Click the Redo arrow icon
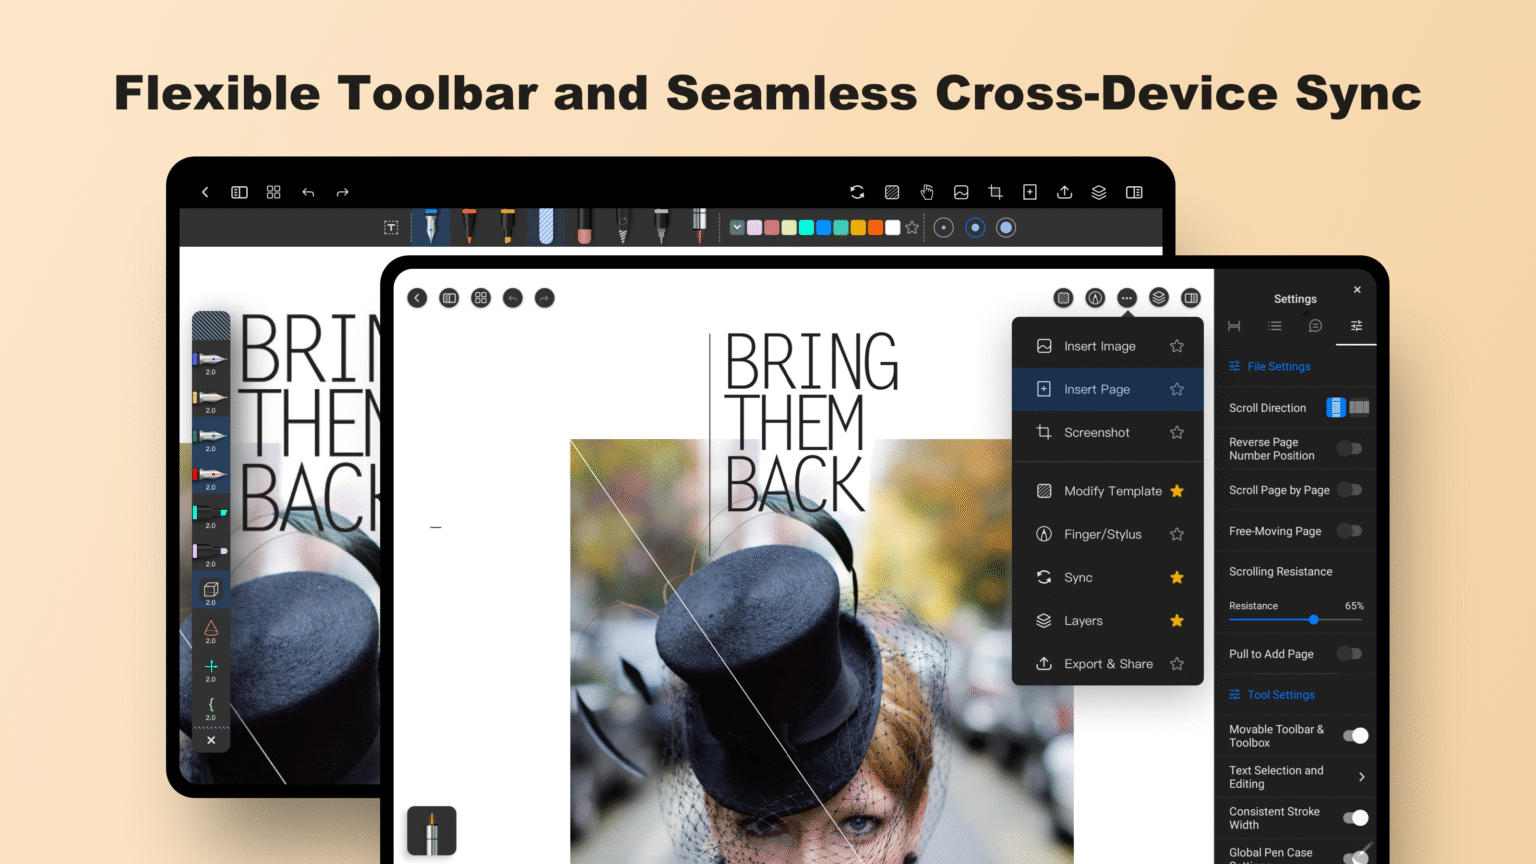The width and height of the screenshot is (1536, 864). [x=544, y=297]
